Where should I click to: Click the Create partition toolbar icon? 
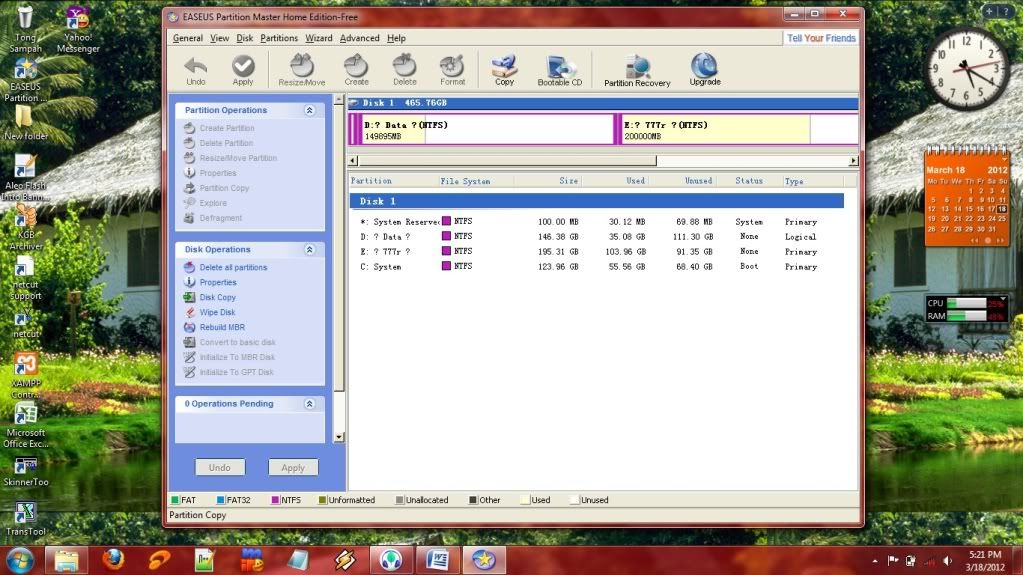pos(356,70)
